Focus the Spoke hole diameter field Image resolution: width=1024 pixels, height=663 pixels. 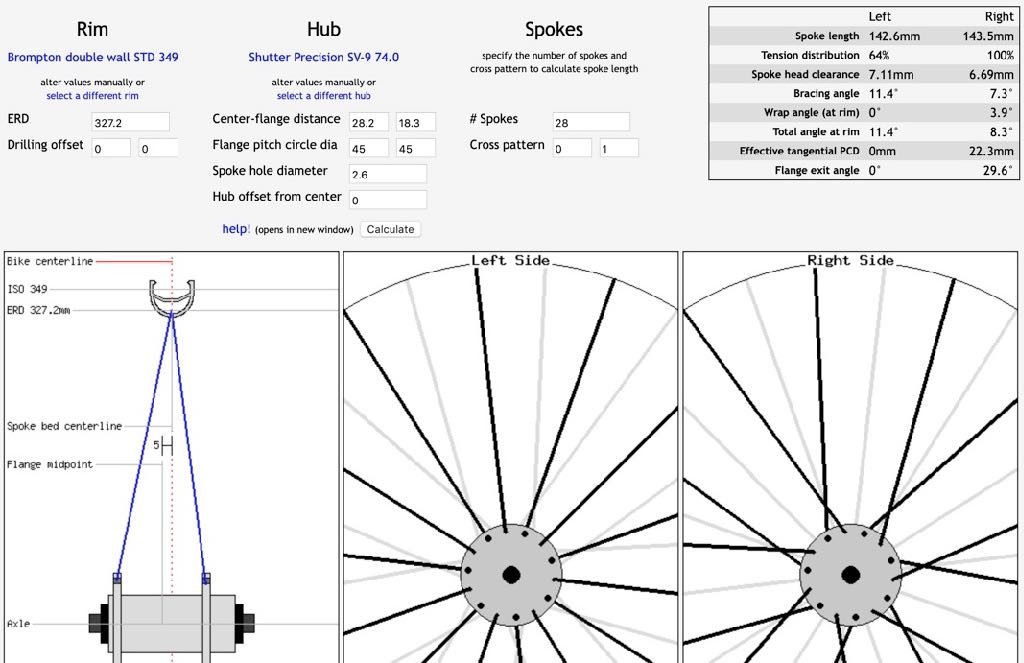click(x=387, y=174)
